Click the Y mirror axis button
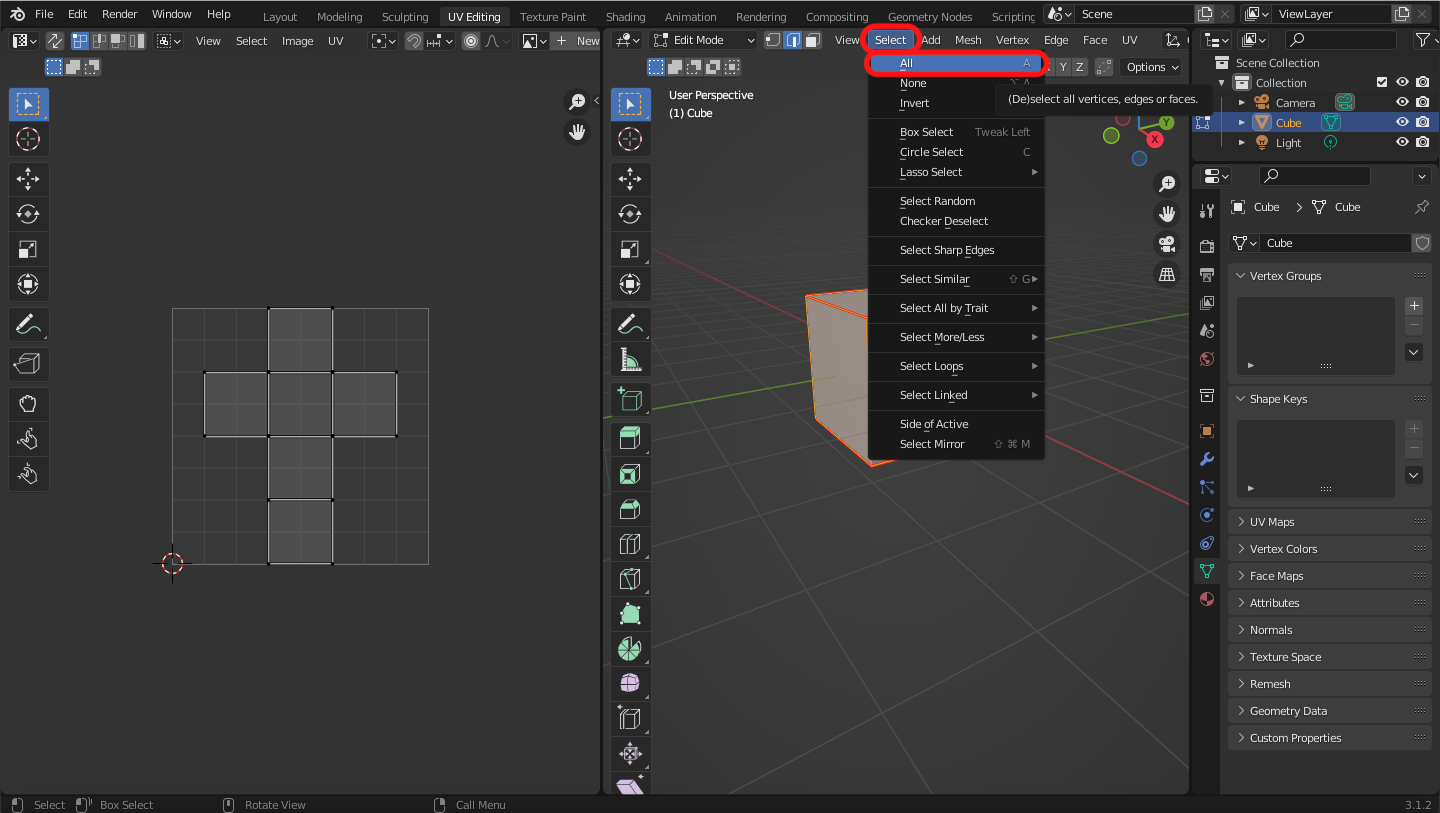Viewport: 1440px width, 813px height. point(1063,67)
